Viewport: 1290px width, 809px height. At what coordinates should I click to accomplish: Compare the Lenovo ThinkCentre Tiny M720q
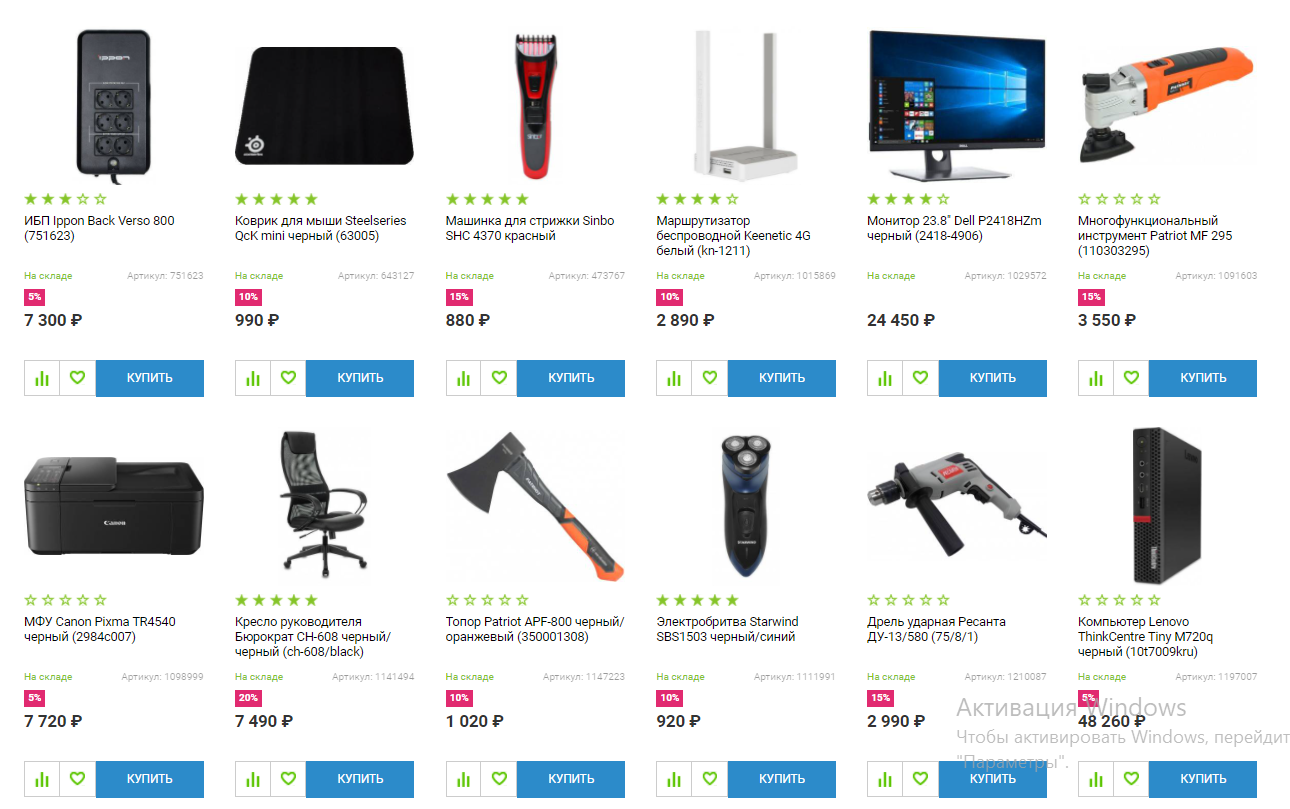click(x=1096, y=779)
